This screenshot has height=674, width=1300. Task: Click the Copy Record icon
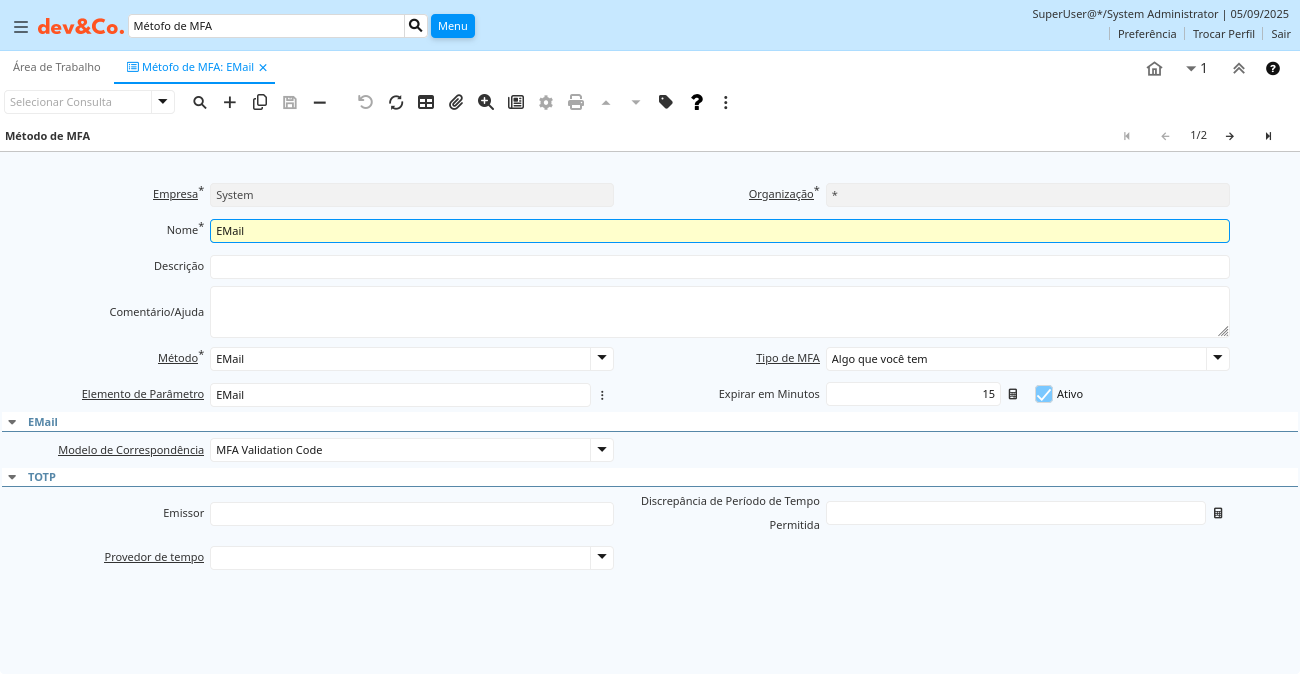[260, 102]
